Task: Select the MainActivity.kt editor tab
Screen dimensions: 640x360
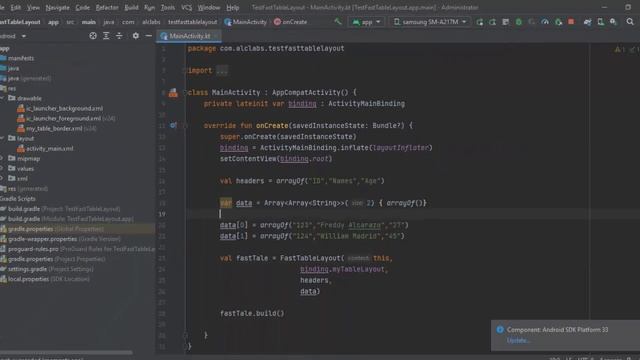Action: 190,36
